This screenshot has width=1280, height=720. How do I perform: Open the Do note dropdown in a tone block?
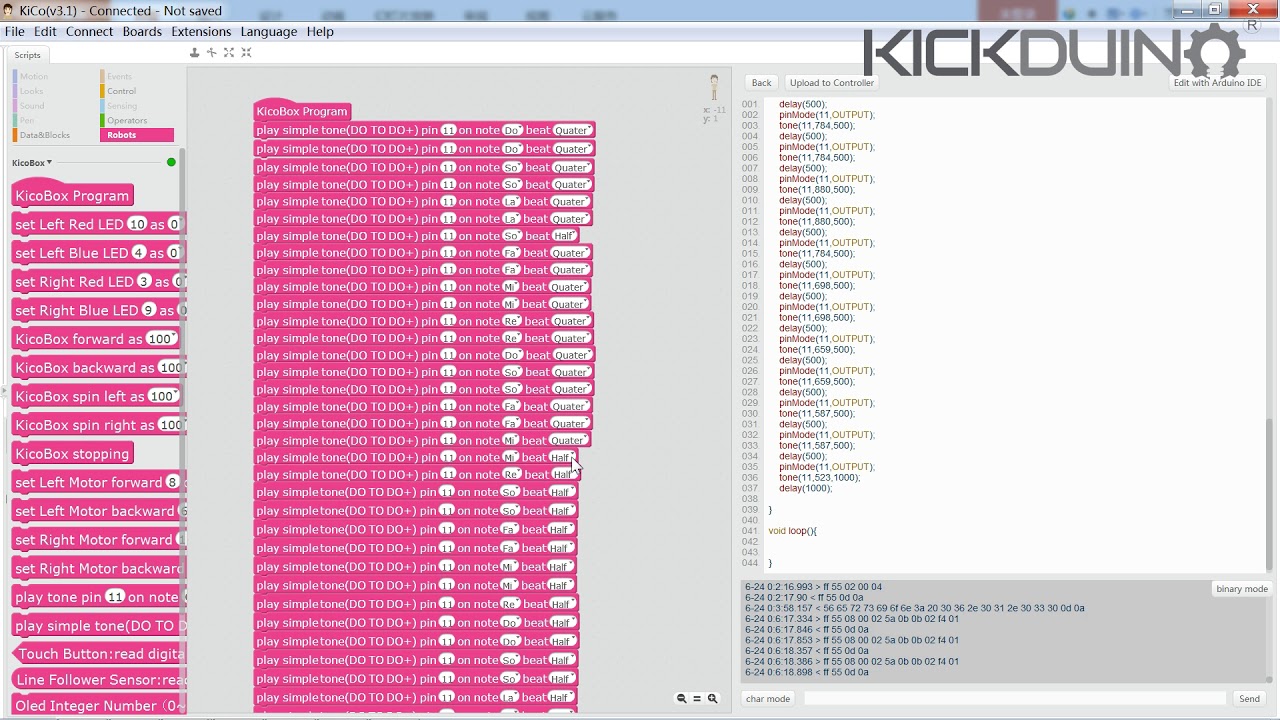[x=512, y=130]
